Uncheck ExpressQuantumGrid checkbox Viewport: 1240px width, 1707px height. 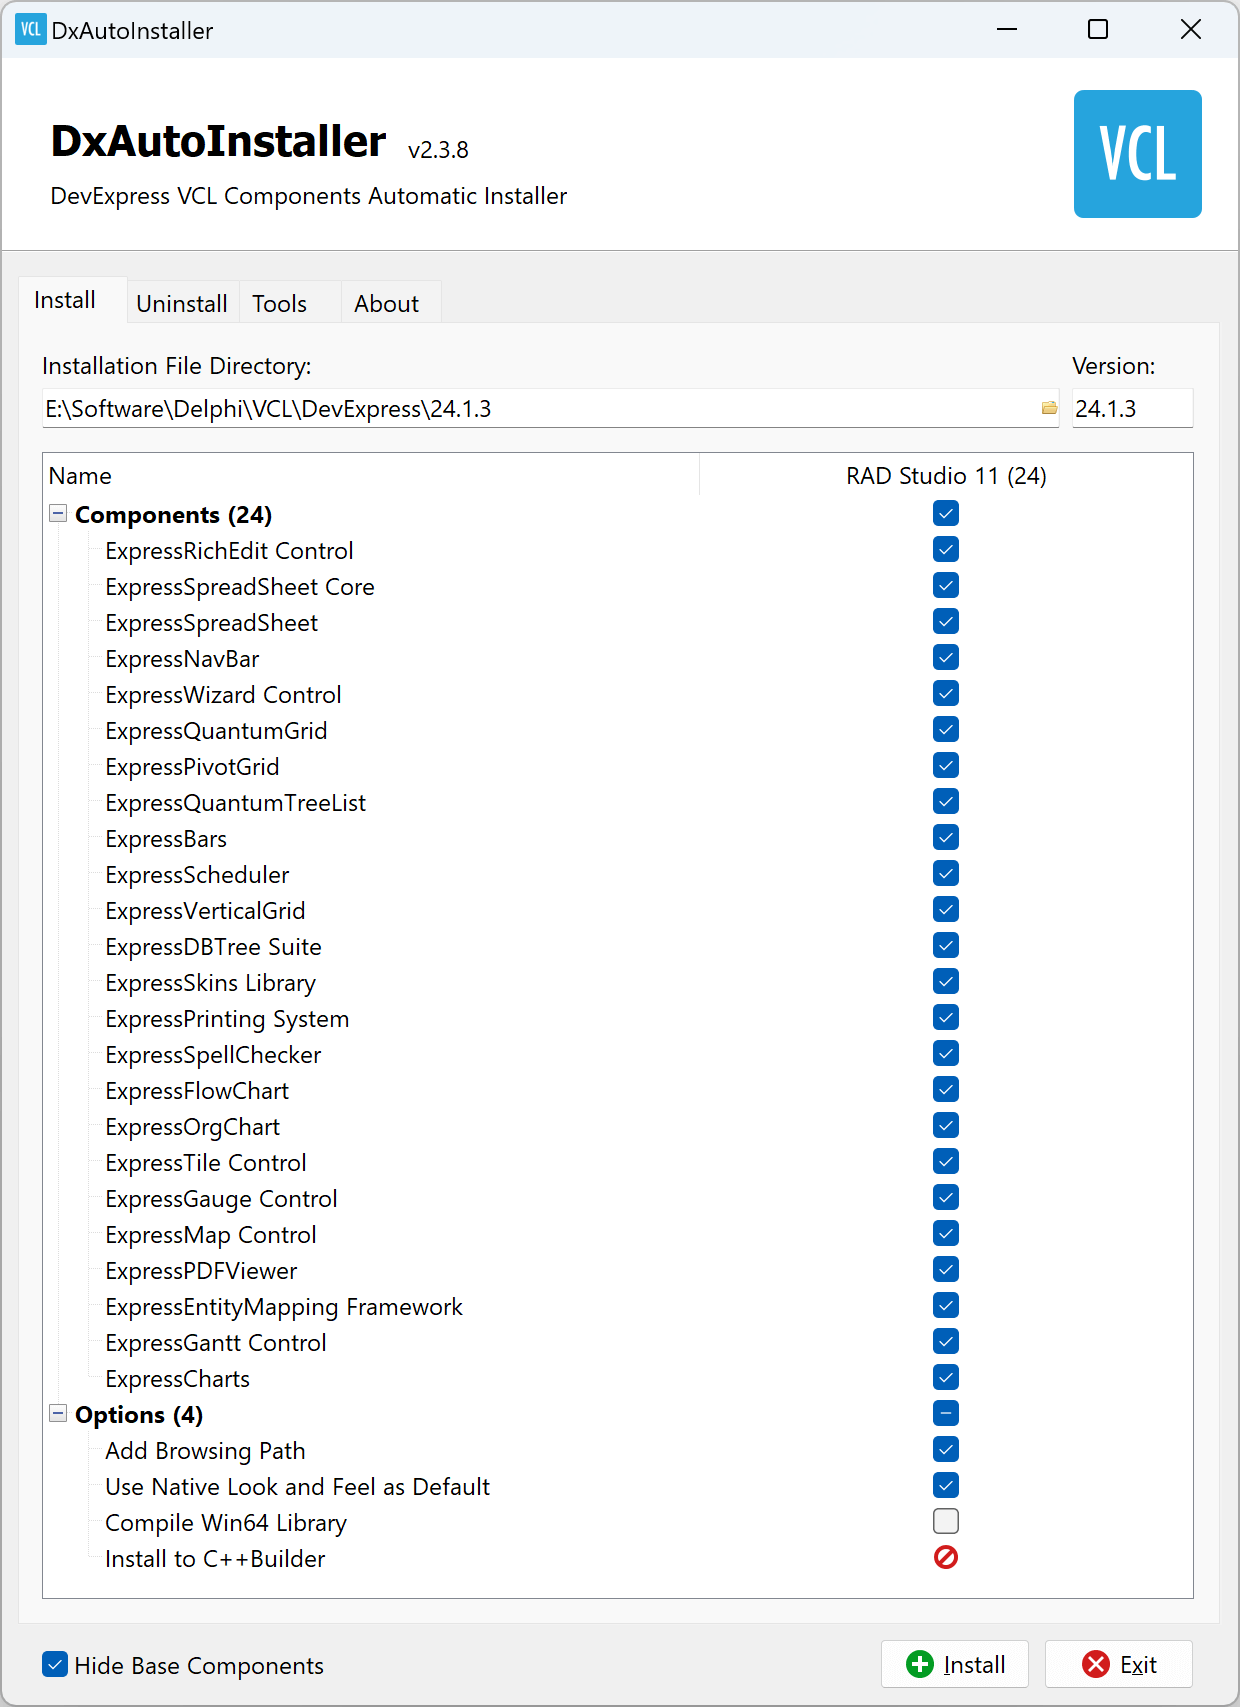[x=946, y=729]
